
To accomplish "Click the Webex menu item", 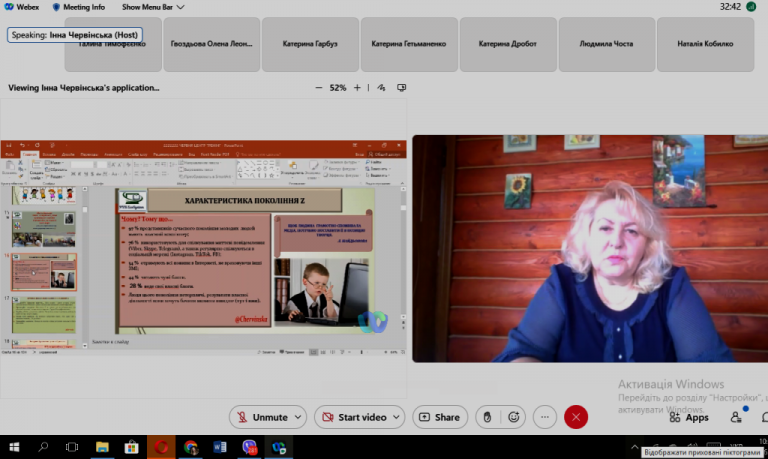I will point(22,7).
